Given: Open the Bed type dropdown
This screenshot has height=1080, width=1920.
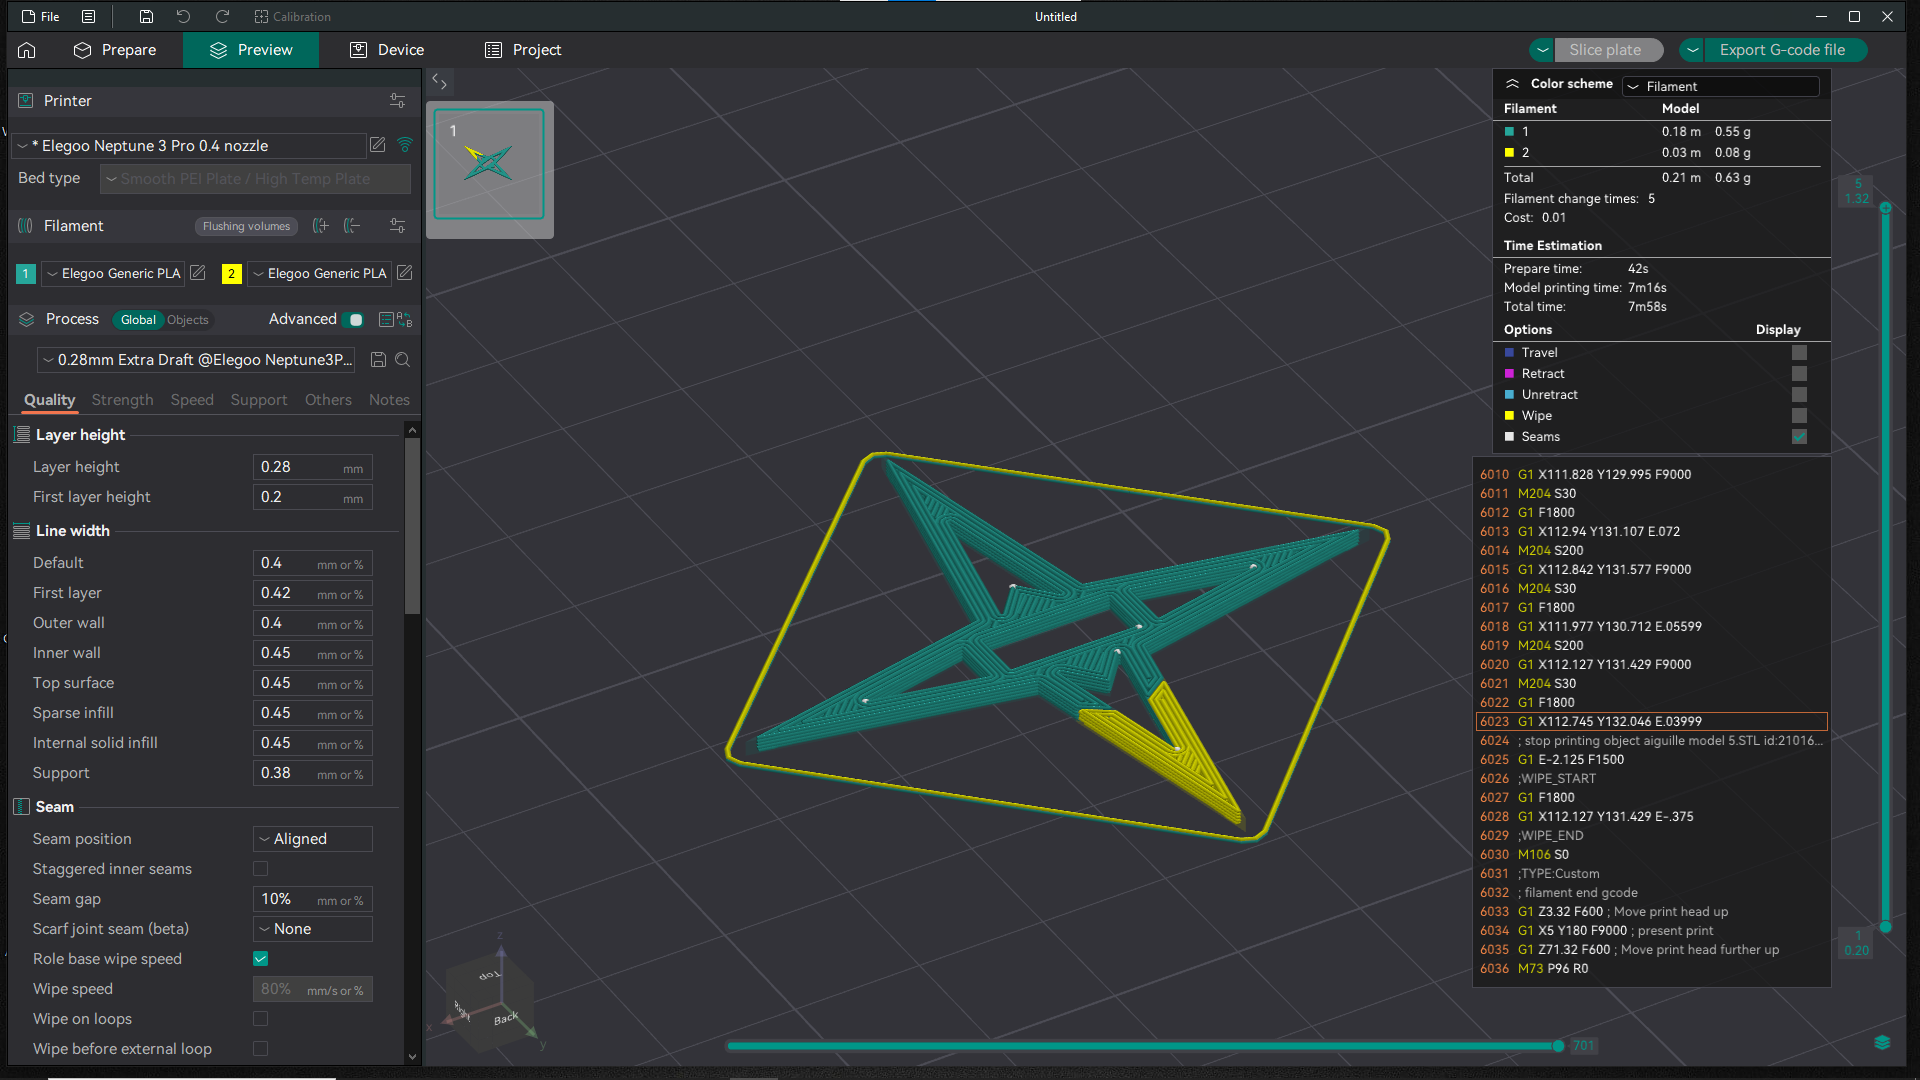Looking at the screenshot, I should pos(255,179).
